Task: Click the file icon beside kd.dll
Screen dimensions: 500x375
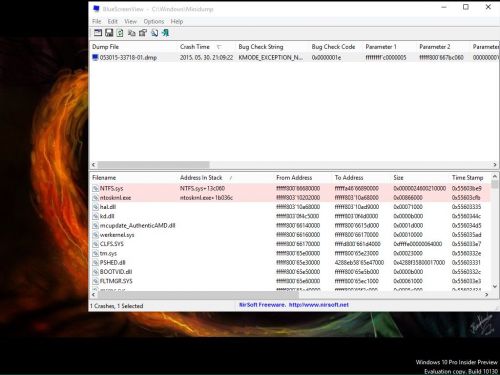Action: [96, 216]
